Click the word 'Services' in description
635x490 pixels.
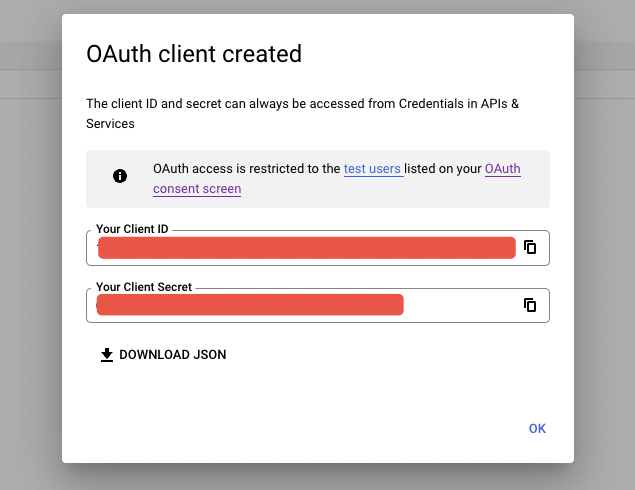110,124
